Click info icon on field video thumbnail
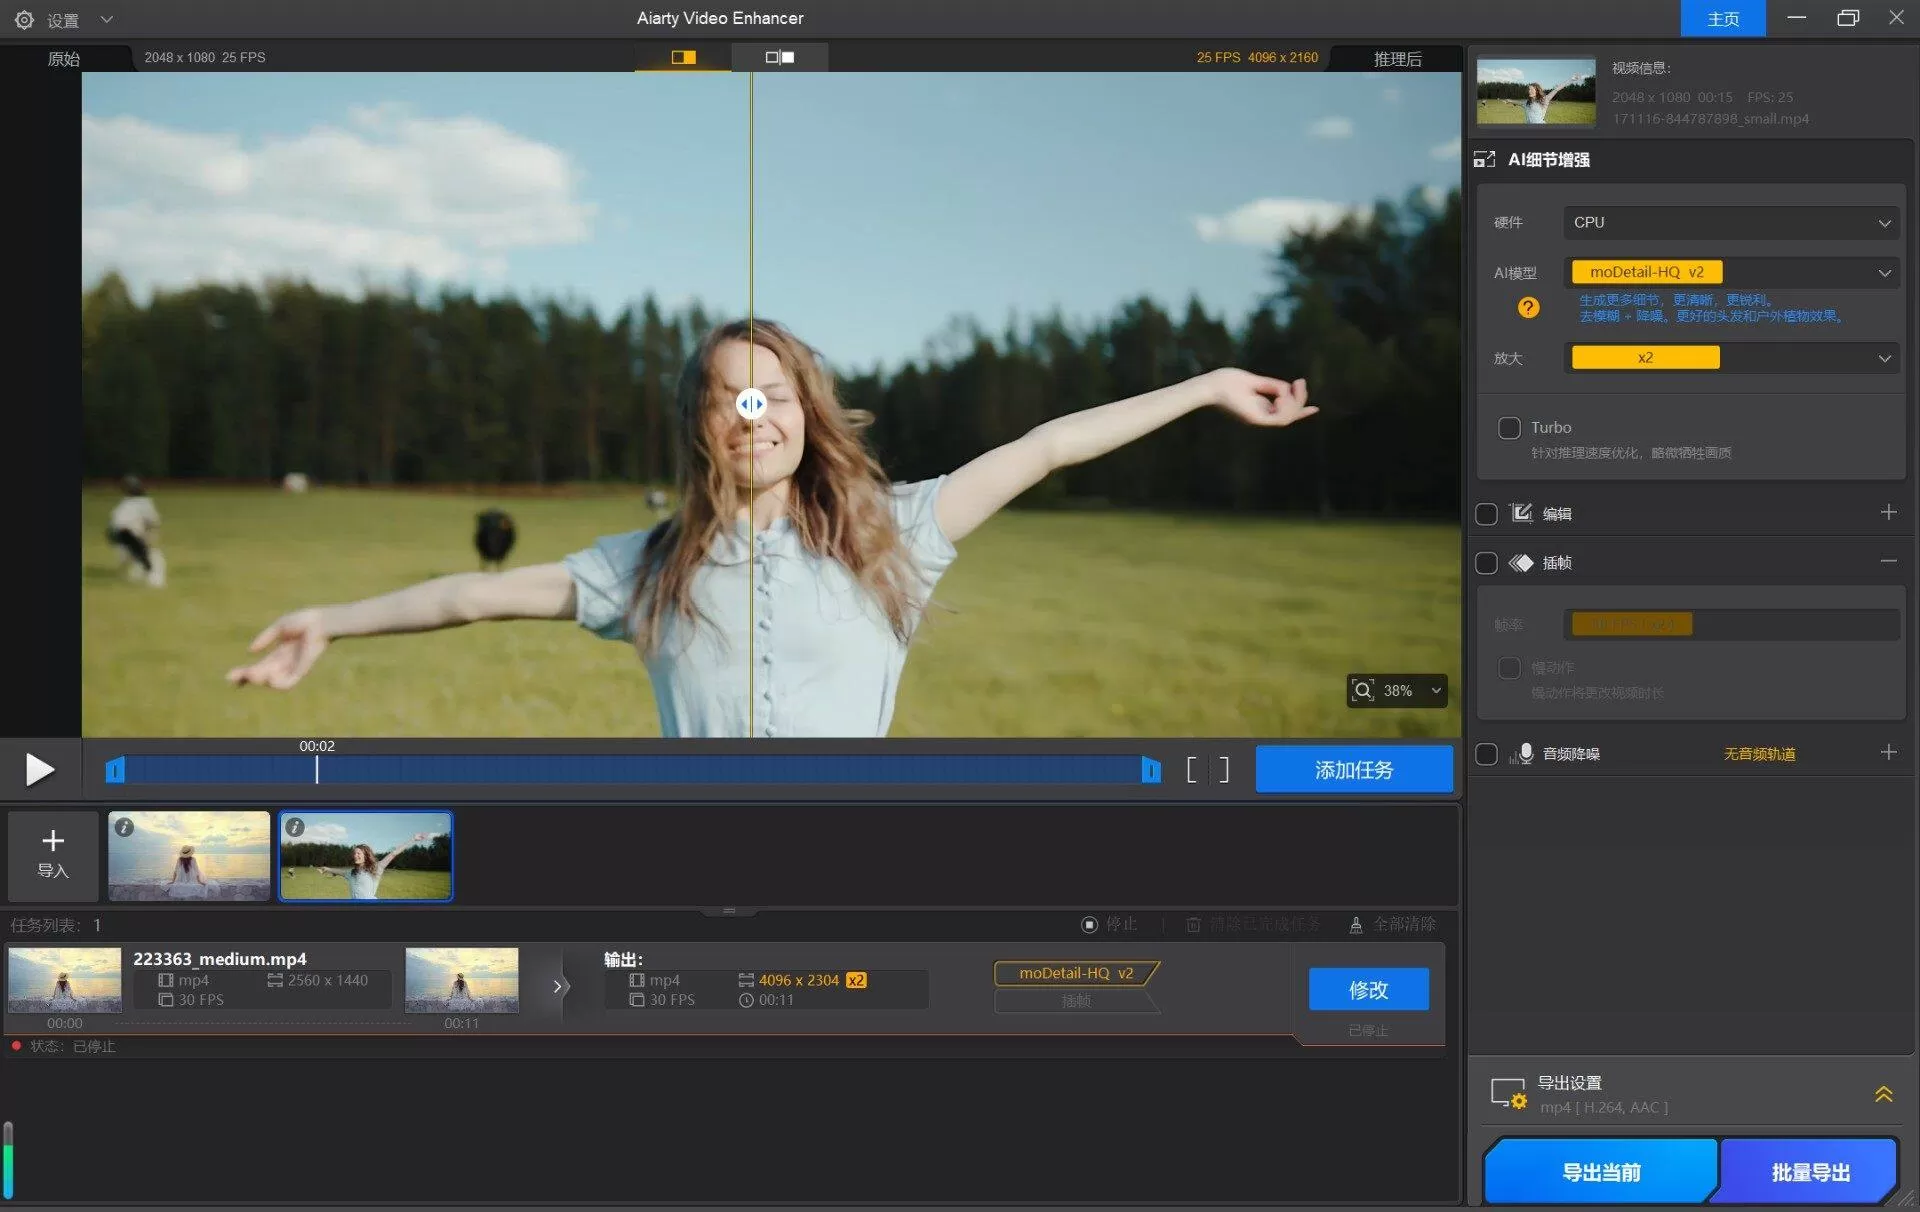Viewport: 1920px width, 1212px height. [x=295, y=827]
